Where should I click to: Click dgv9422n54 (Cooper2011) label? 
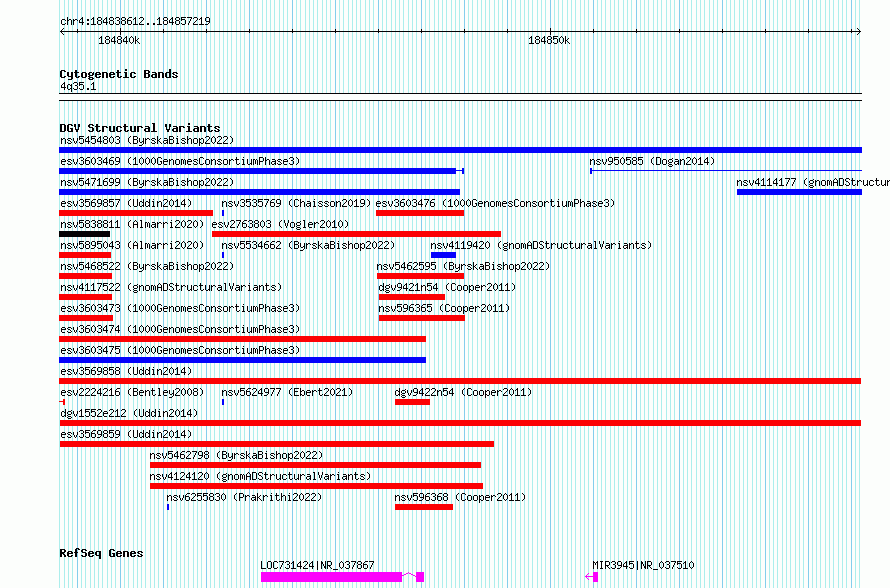463,392
